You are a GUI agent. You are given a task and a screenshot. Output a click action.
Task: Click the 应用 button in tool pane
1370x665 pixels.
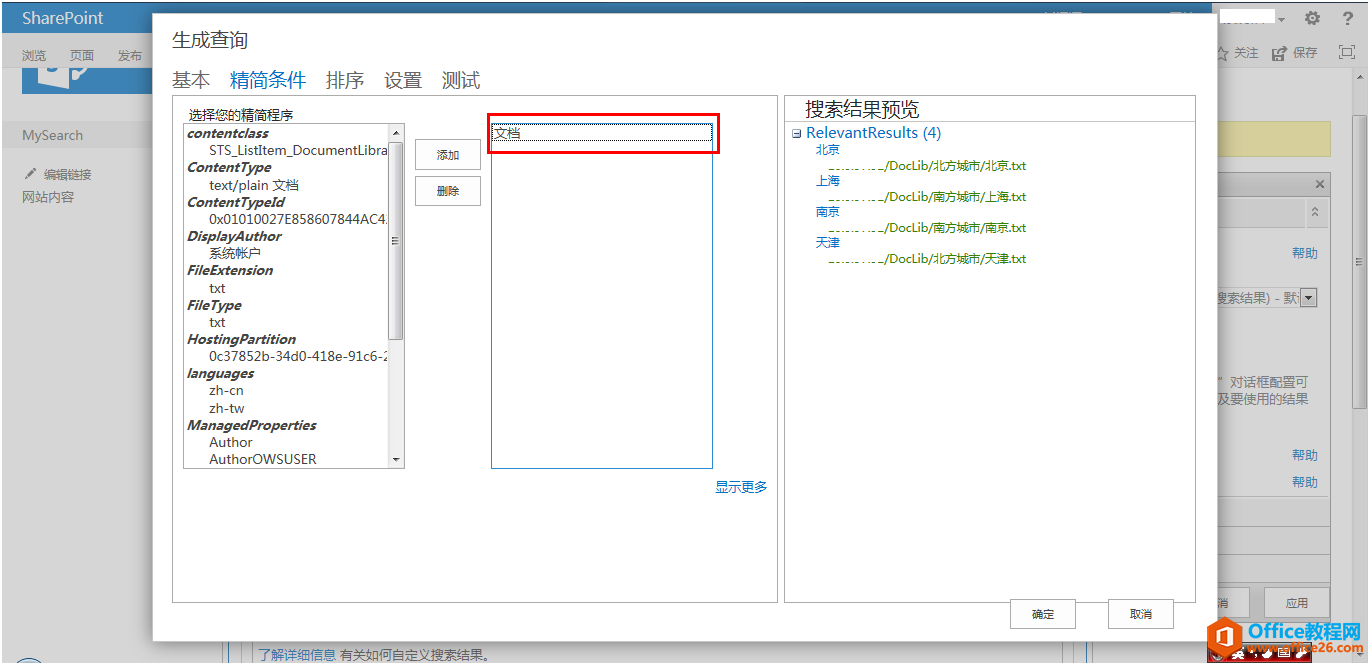1297,603
